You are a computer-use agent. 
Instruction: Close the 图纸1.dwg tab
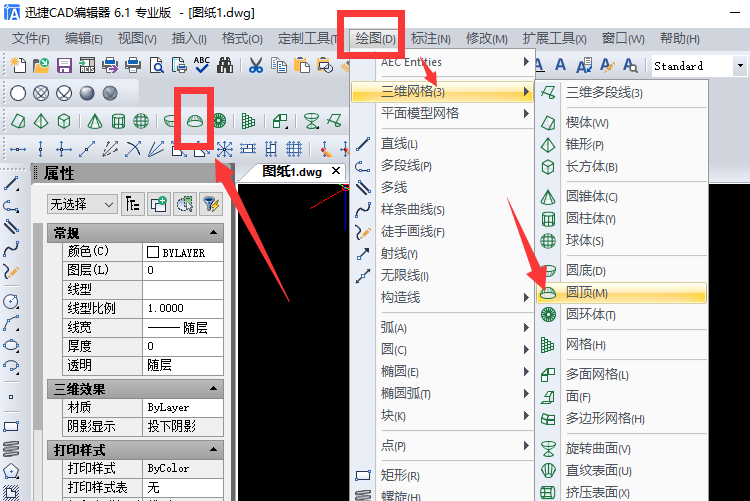(336, 171)
